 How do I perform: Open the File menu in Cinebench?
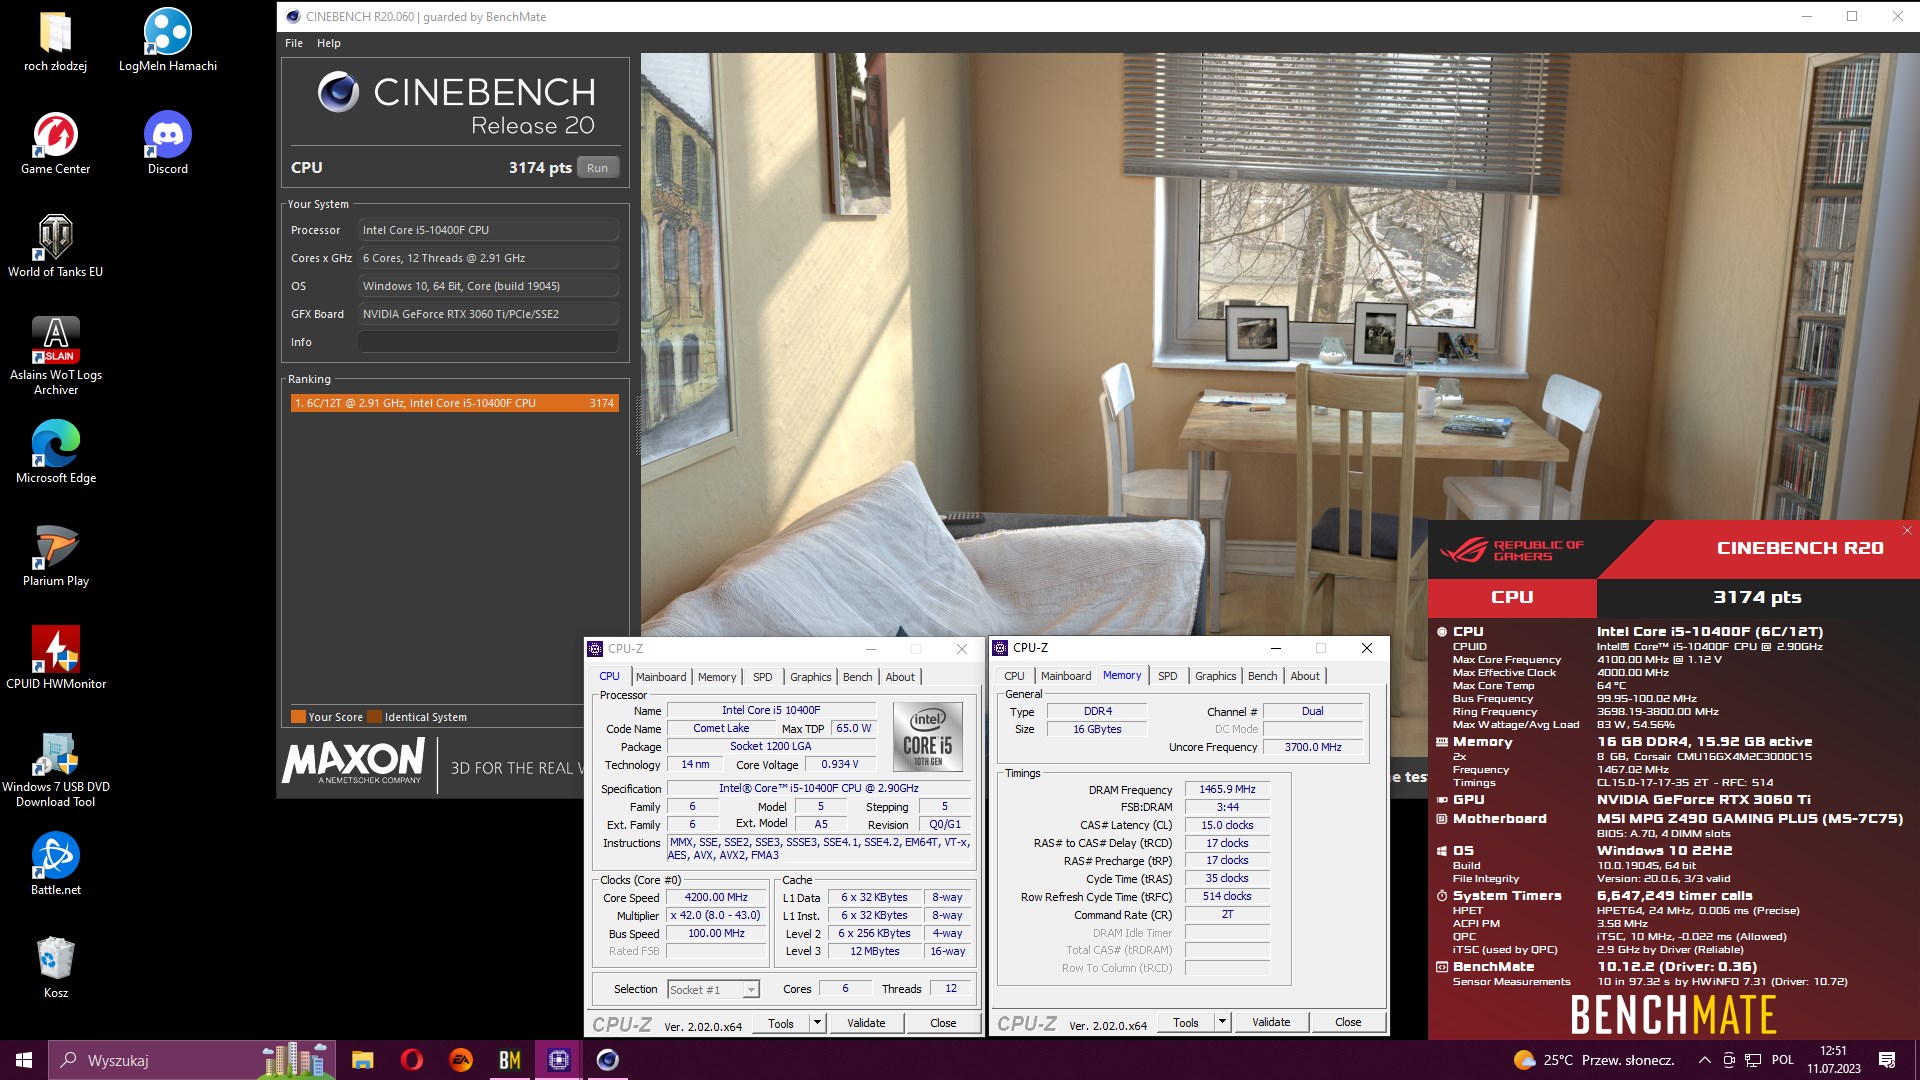pyautogui.click(x=294, y=43)
